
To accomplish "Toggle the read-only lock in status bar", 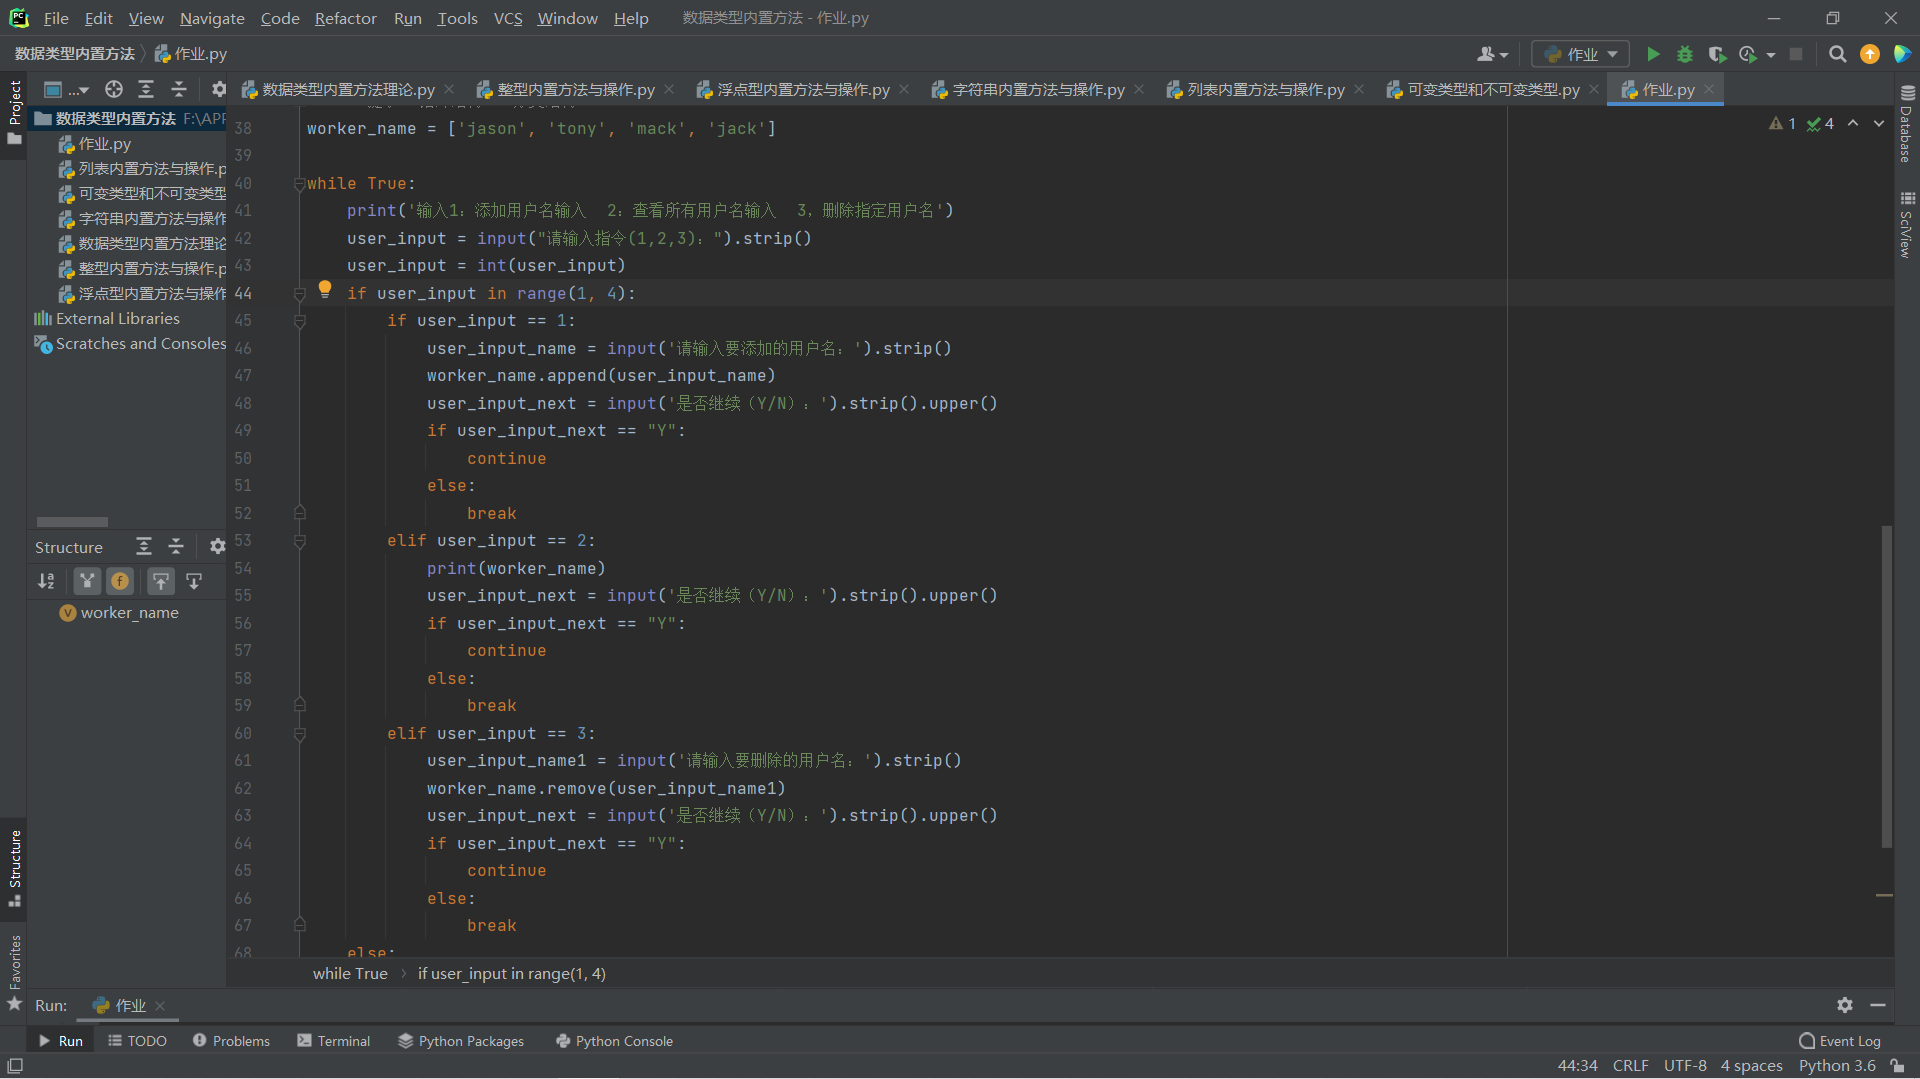I will pyautogui.click(x=1897, y=1066).
